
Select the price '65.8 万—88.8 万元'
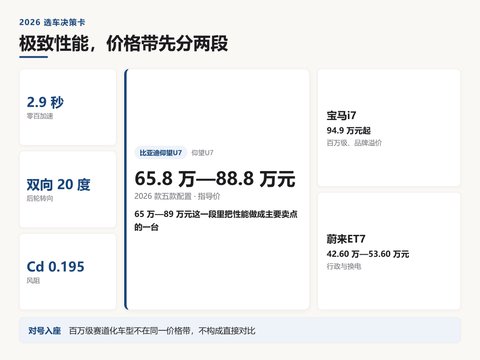tap(215, 178)
